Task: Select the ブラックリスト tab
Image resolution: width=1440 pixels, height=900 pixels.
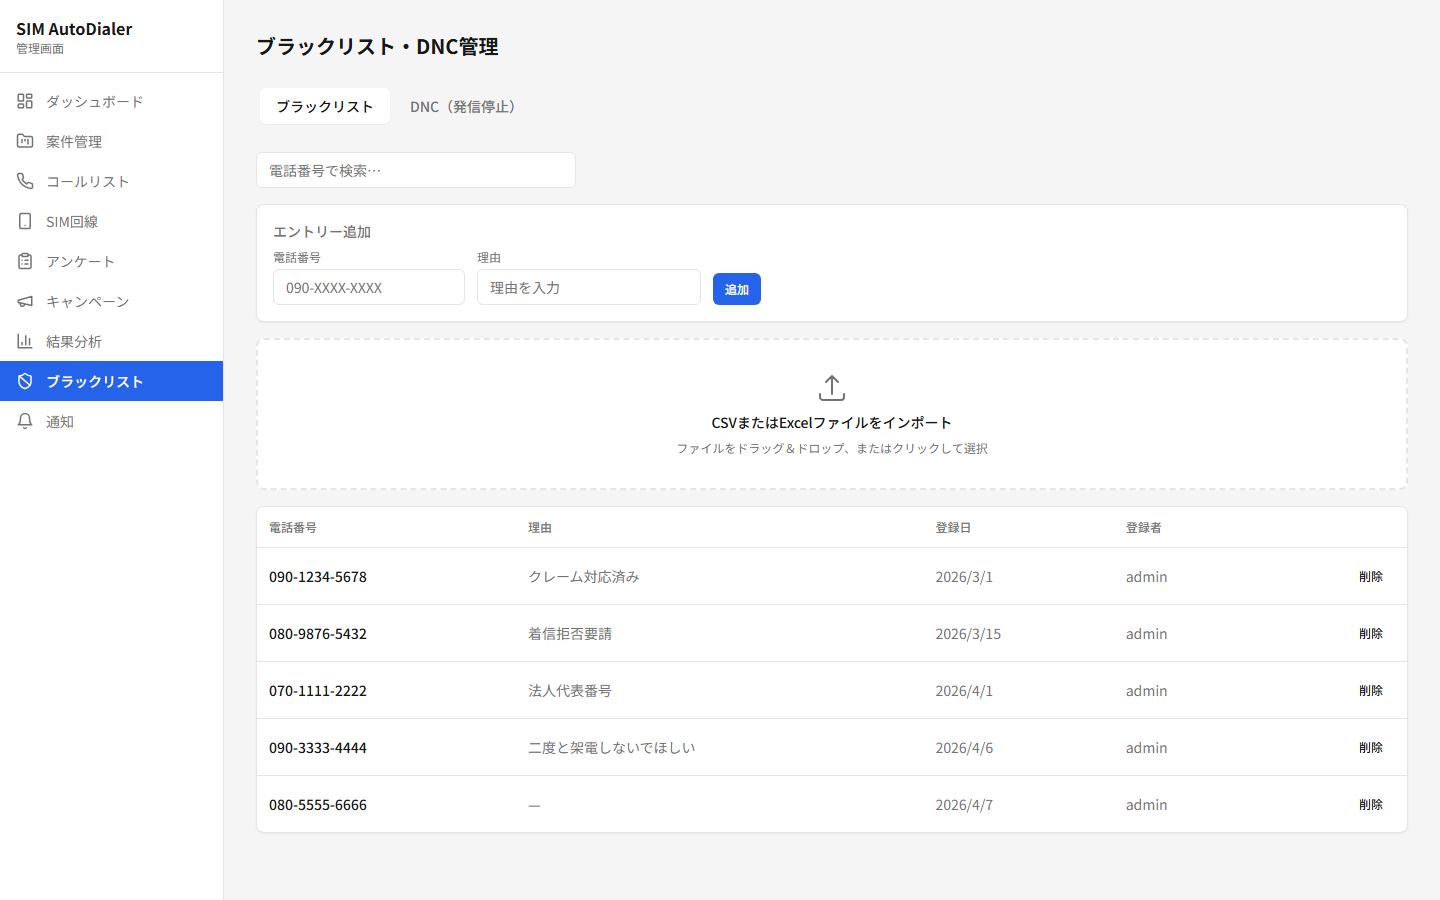Action: 325,106
